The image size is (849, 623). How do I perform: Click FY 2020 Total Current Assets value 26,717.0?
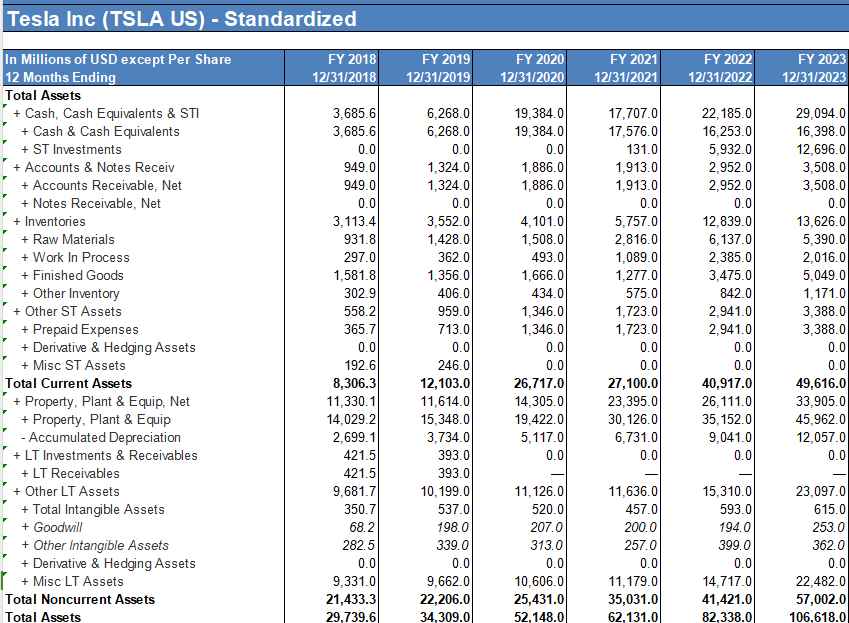point(539,384)
